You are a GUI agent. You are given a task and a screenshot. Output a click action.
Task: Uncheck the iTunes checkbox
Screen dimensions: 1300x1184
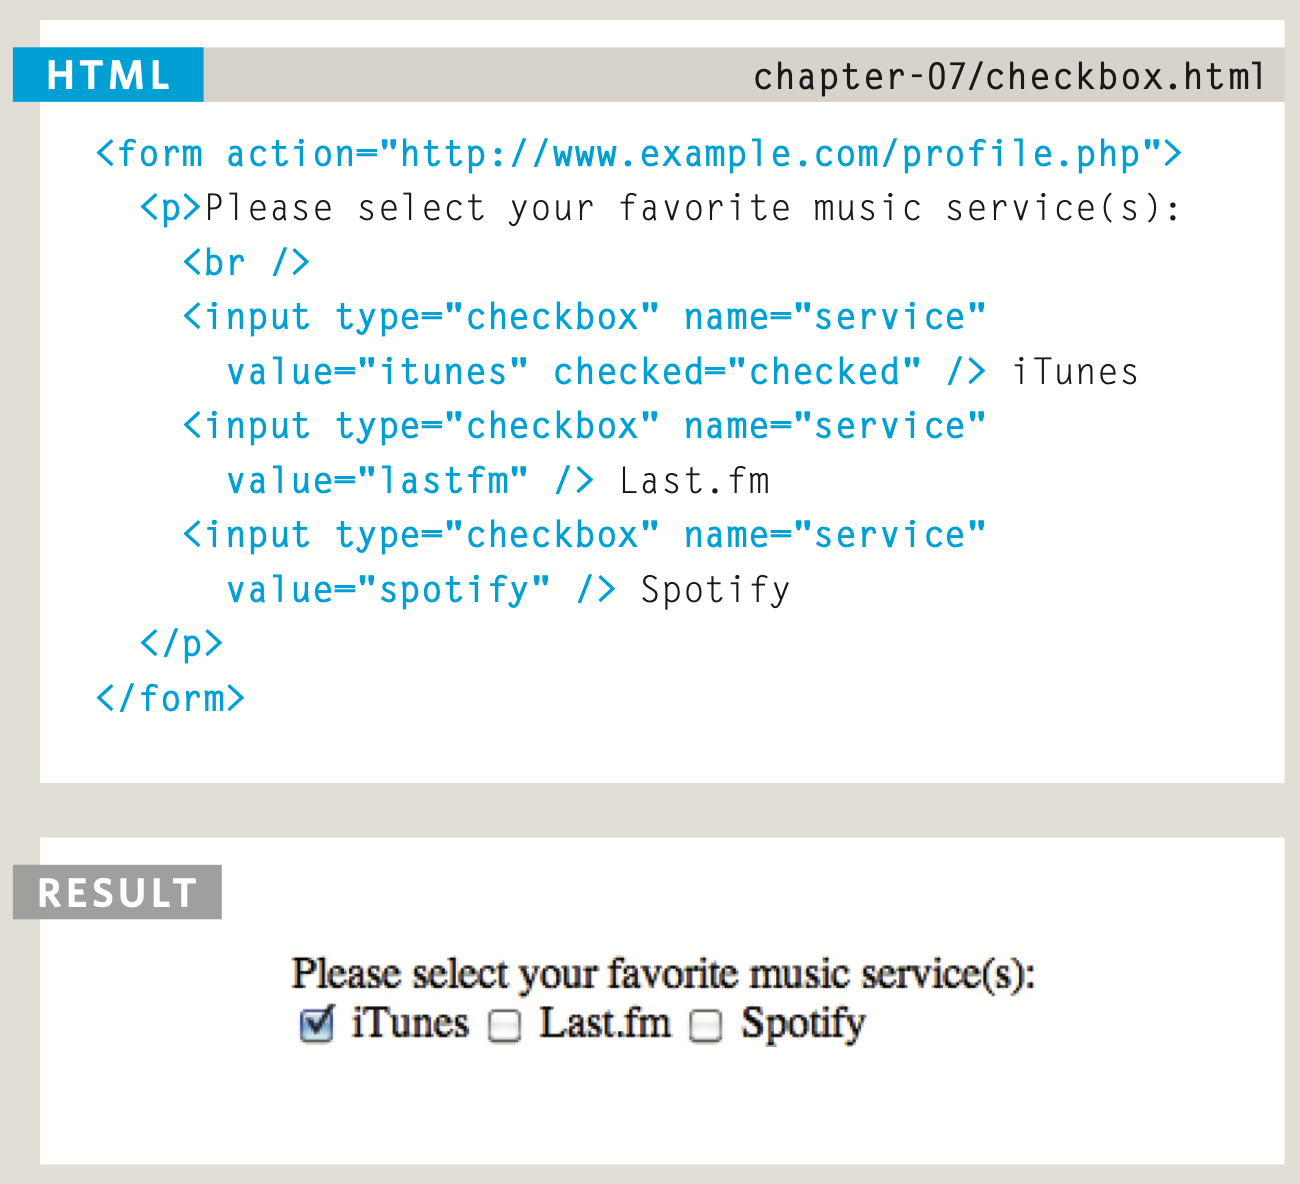316,1024
